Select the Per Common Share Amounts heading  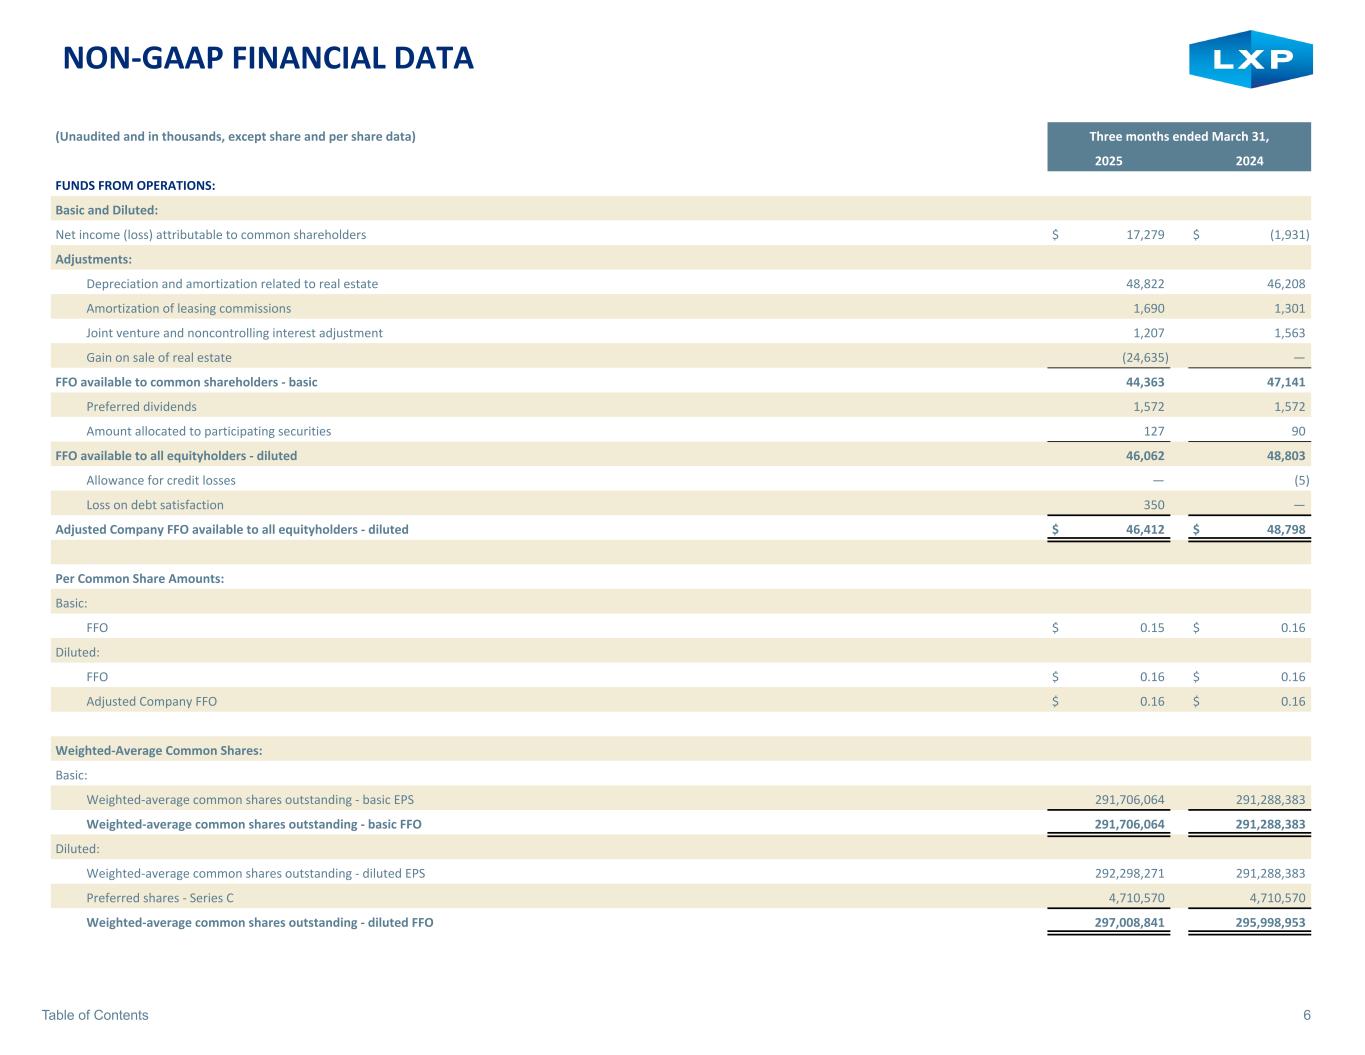coord(139,578)
